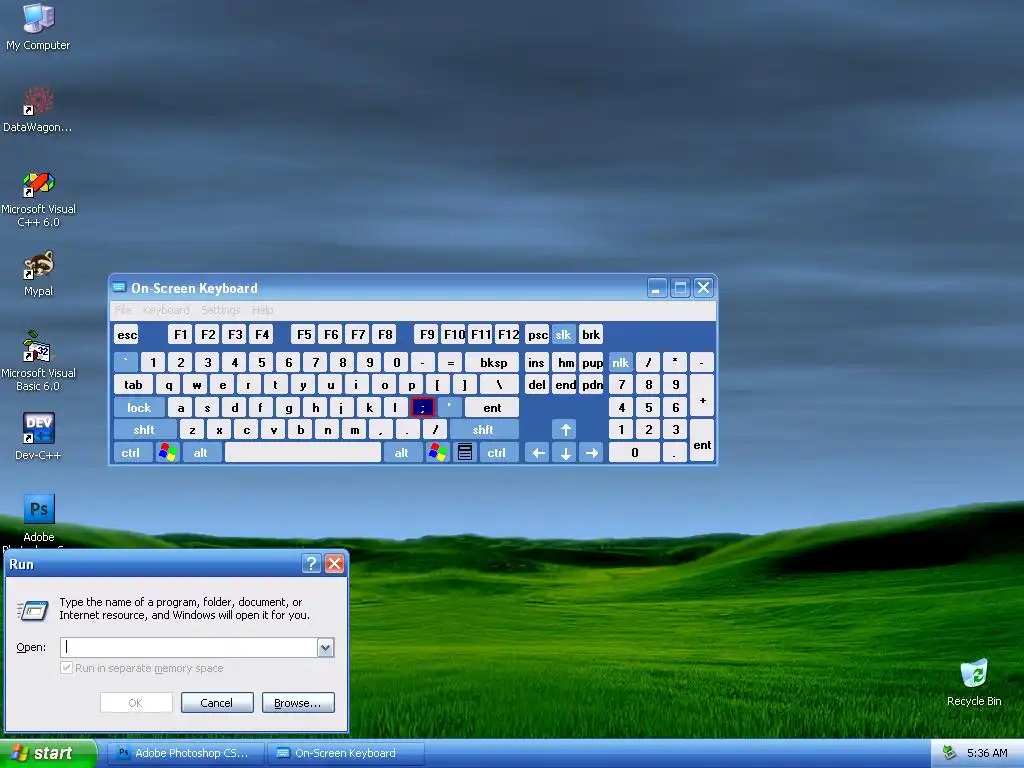Select the Dev-C++ desktop shortcut

[x=38, y=436]
